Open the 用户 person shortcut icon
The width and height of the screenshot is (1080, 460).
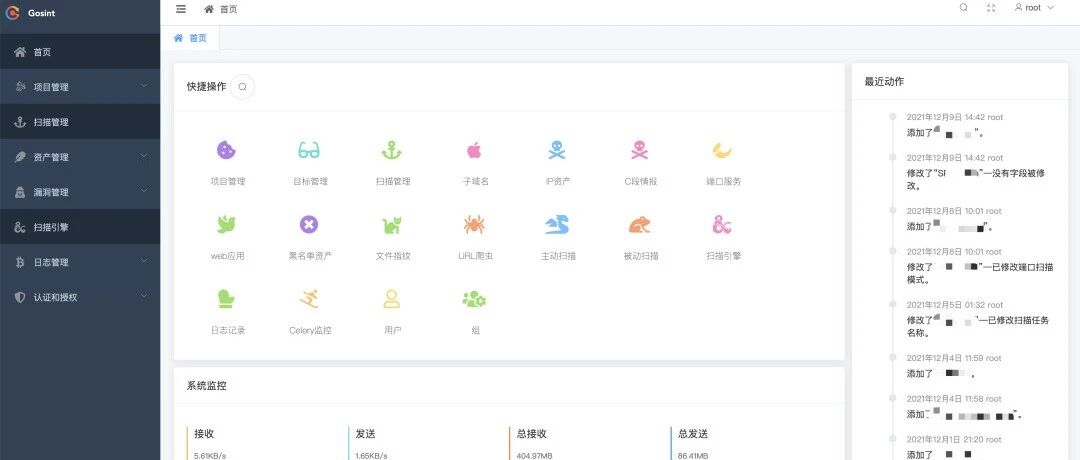coord(392,298)
